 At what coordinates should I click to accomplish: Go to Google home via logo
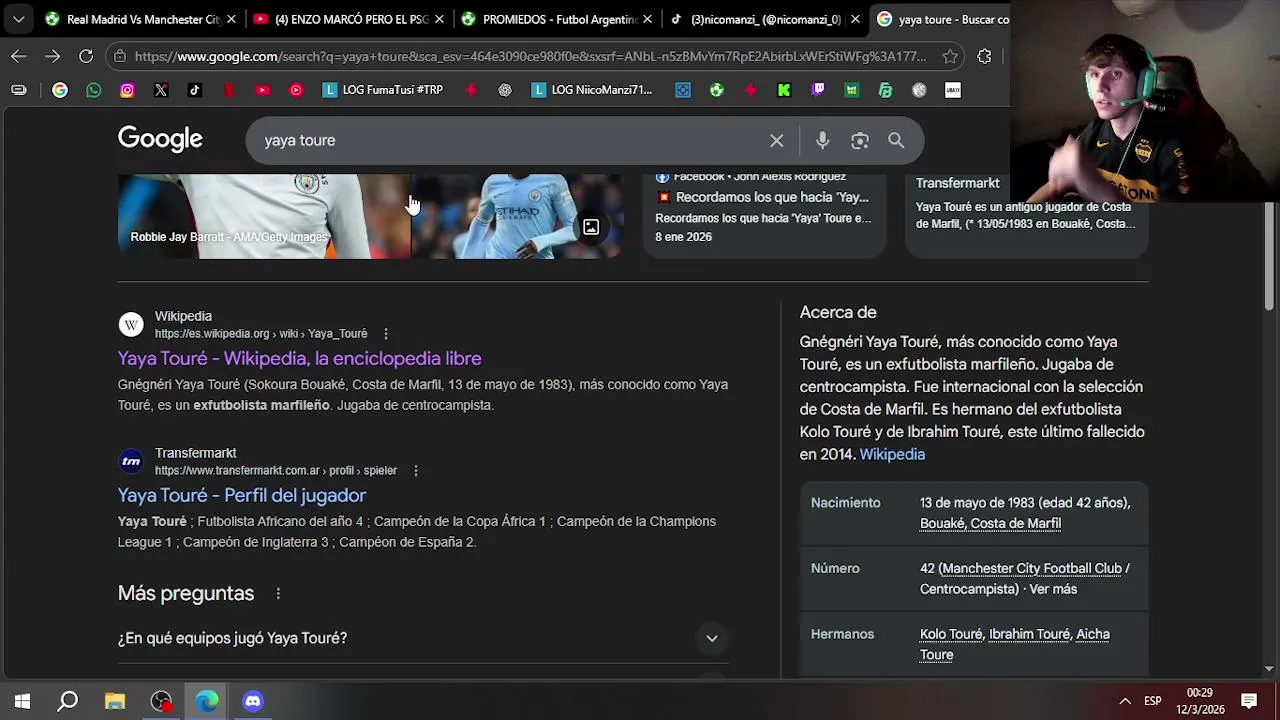coord(160,139)
